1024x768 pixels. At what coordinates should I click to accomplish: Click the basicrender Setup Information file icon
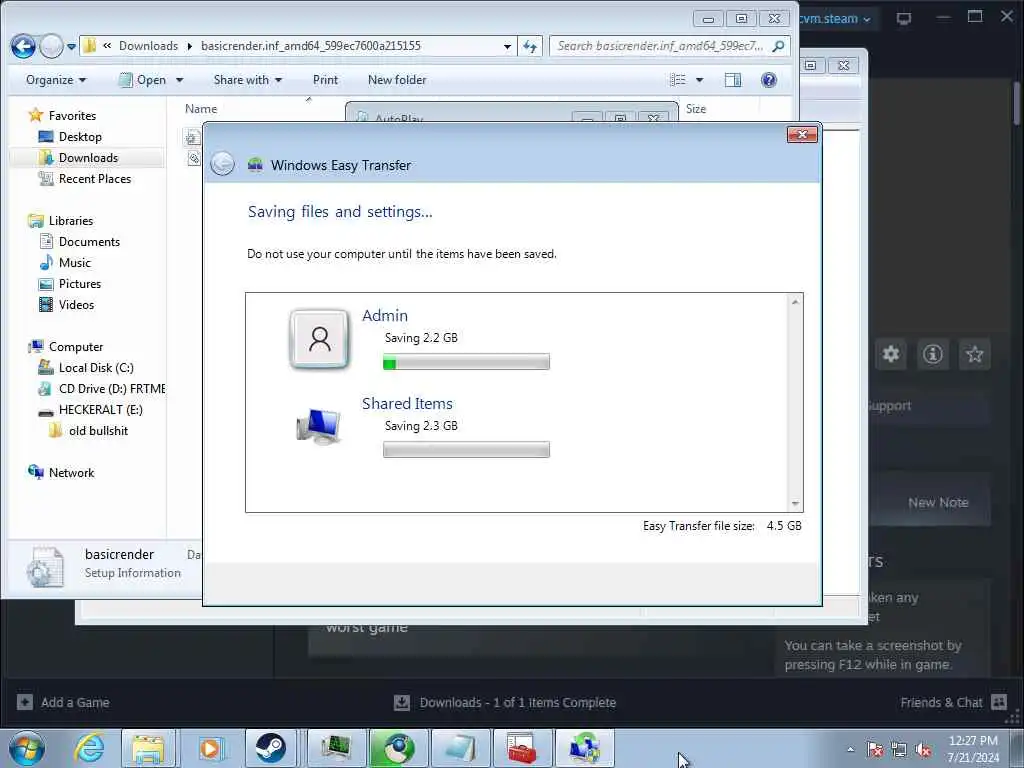[45, 566]
